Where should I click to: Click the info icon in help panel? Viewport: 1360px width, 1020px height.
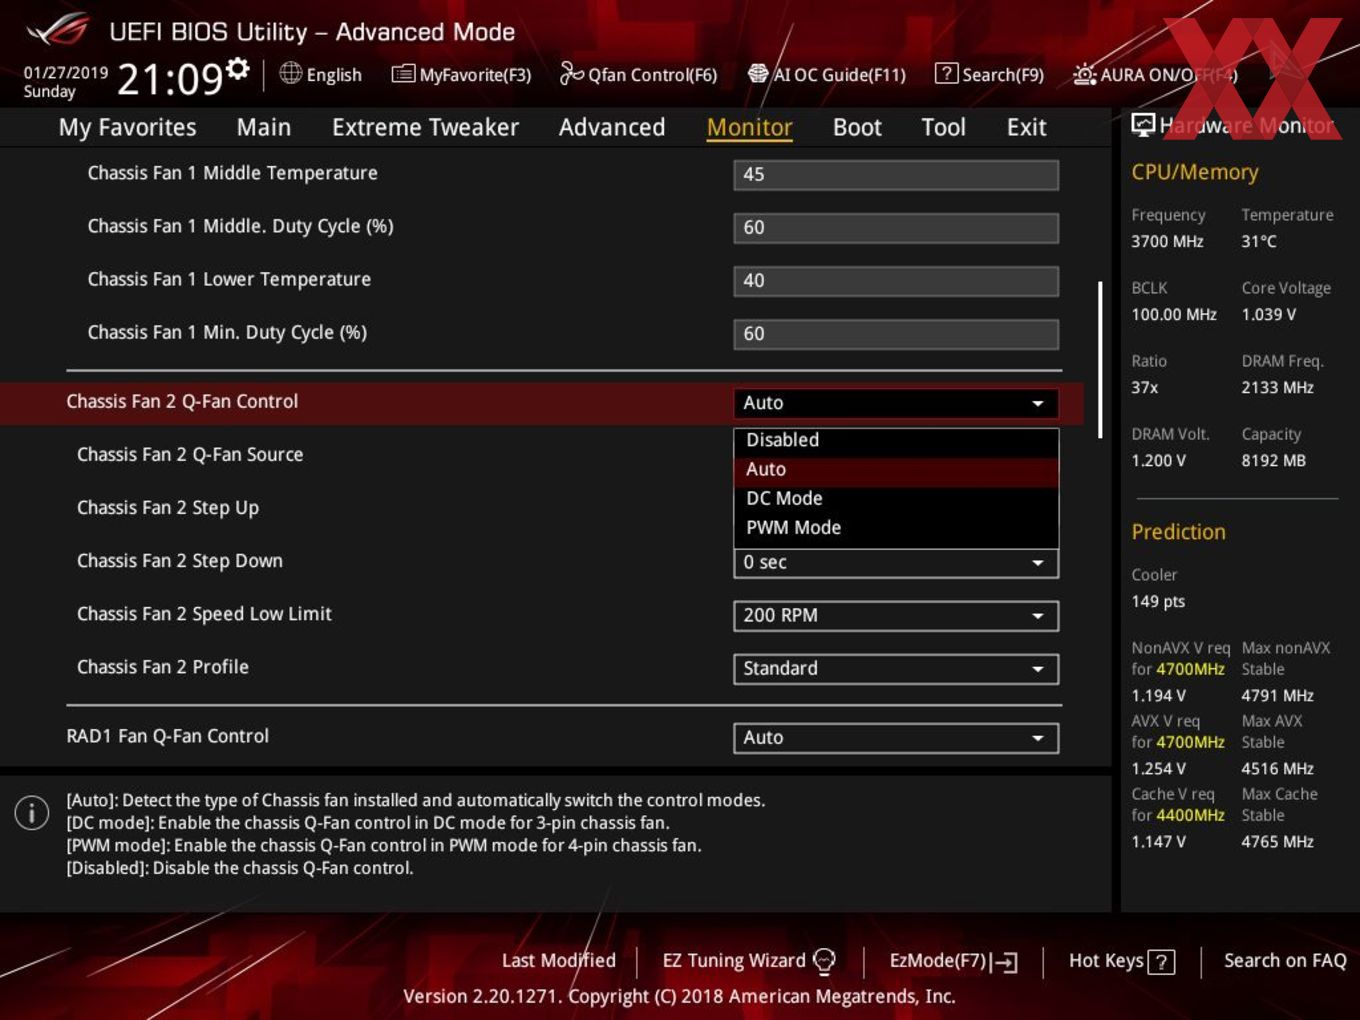32,812
